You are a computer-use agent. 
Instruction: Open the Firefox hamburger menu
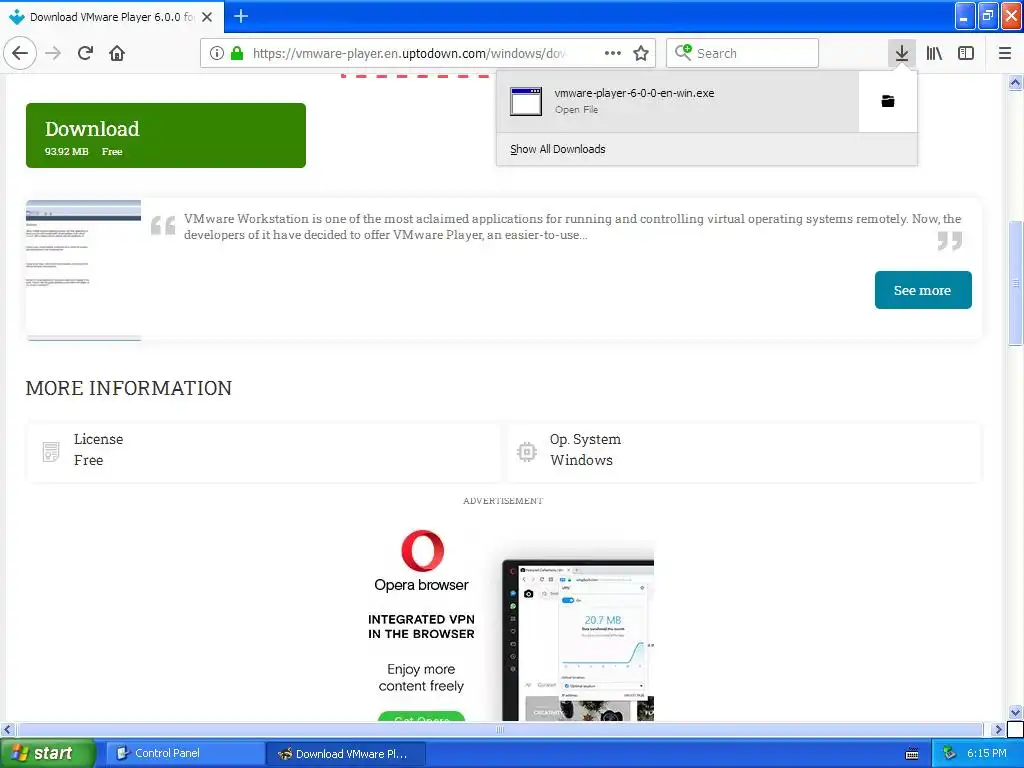point(1005,53)
